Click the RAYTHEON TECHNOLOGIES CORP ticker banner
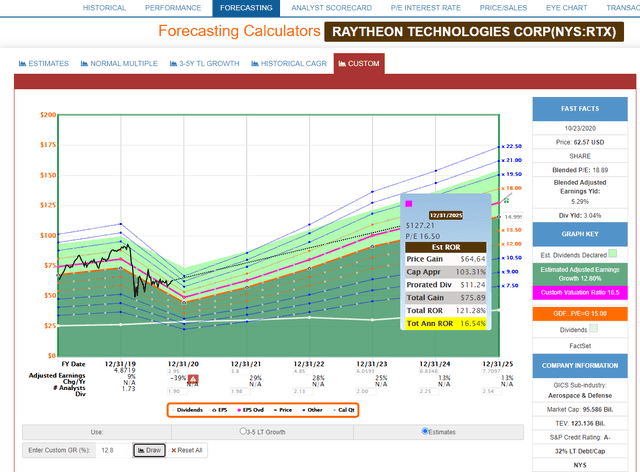Viewport: 640px width, 472px height. tap(474, 32)
